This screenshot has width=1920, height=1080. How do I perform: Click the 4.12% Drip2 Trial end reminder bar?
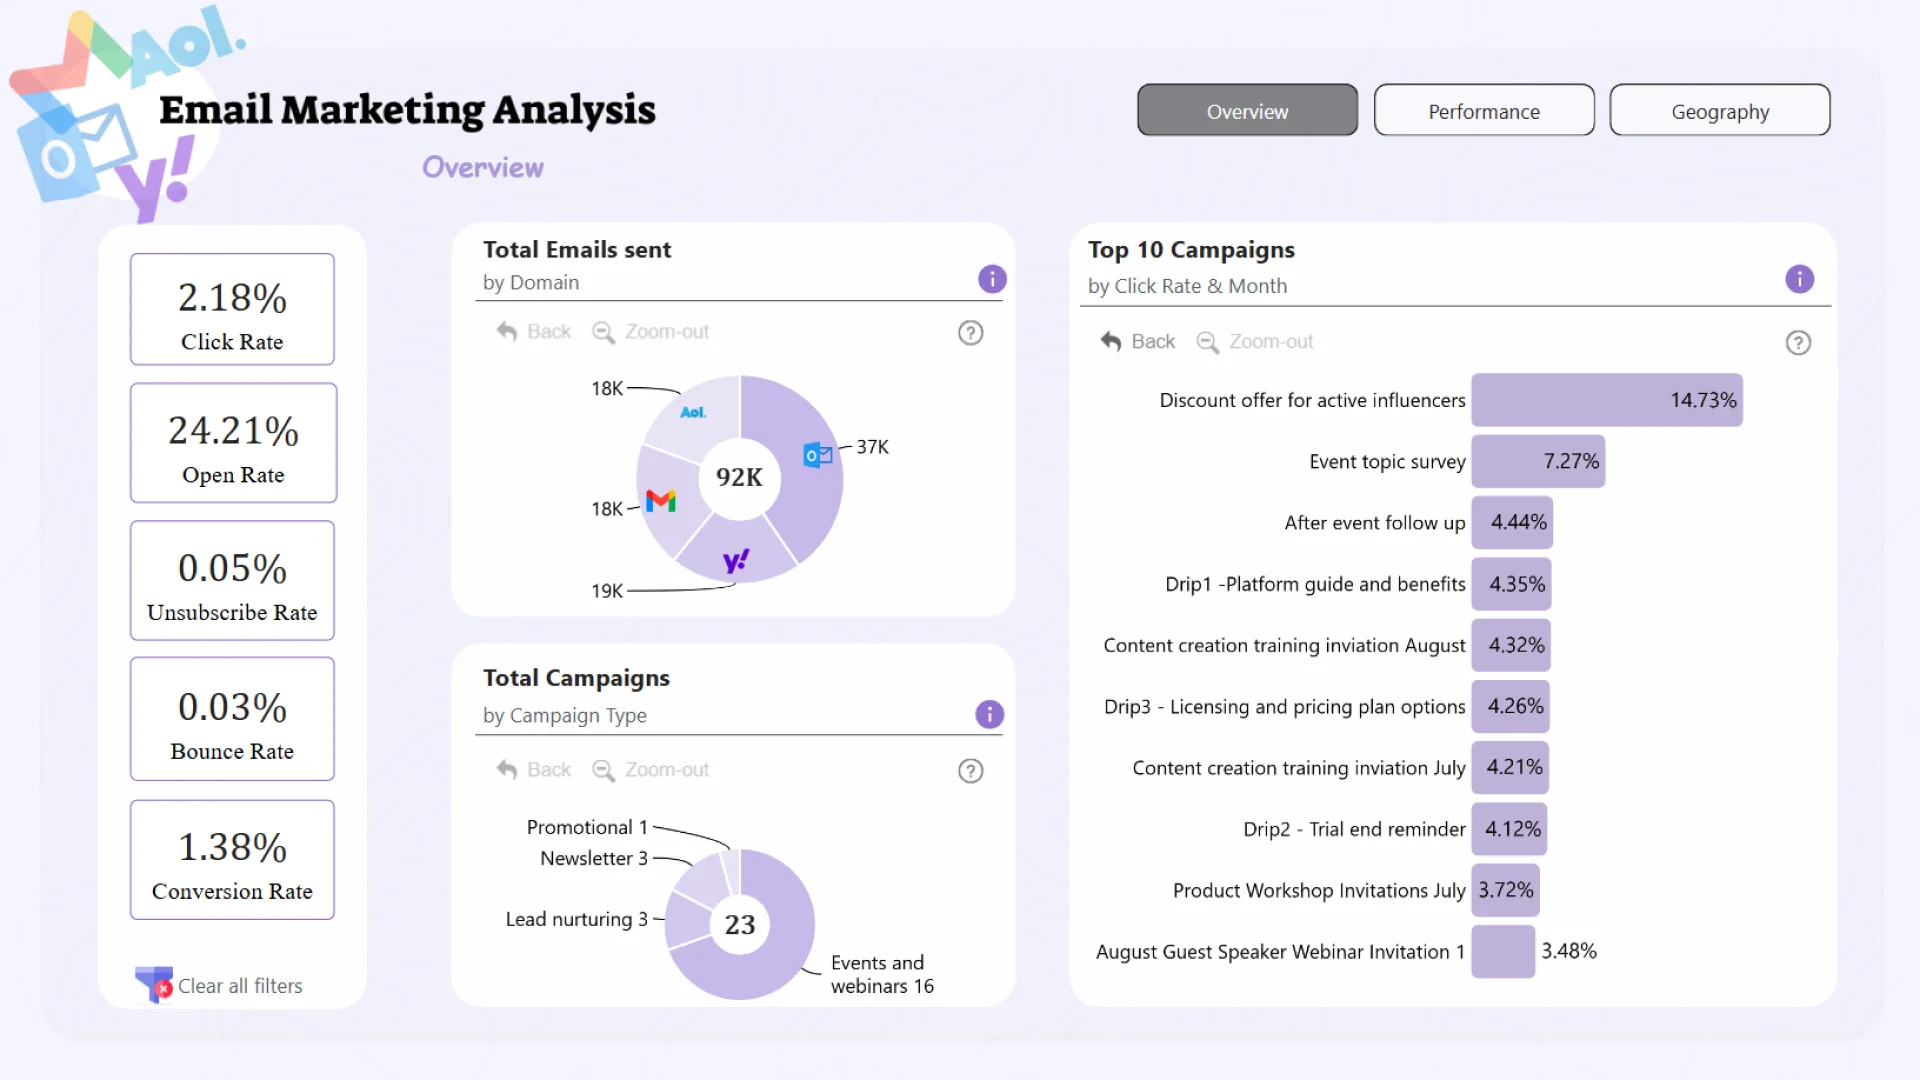point(1509,829)
